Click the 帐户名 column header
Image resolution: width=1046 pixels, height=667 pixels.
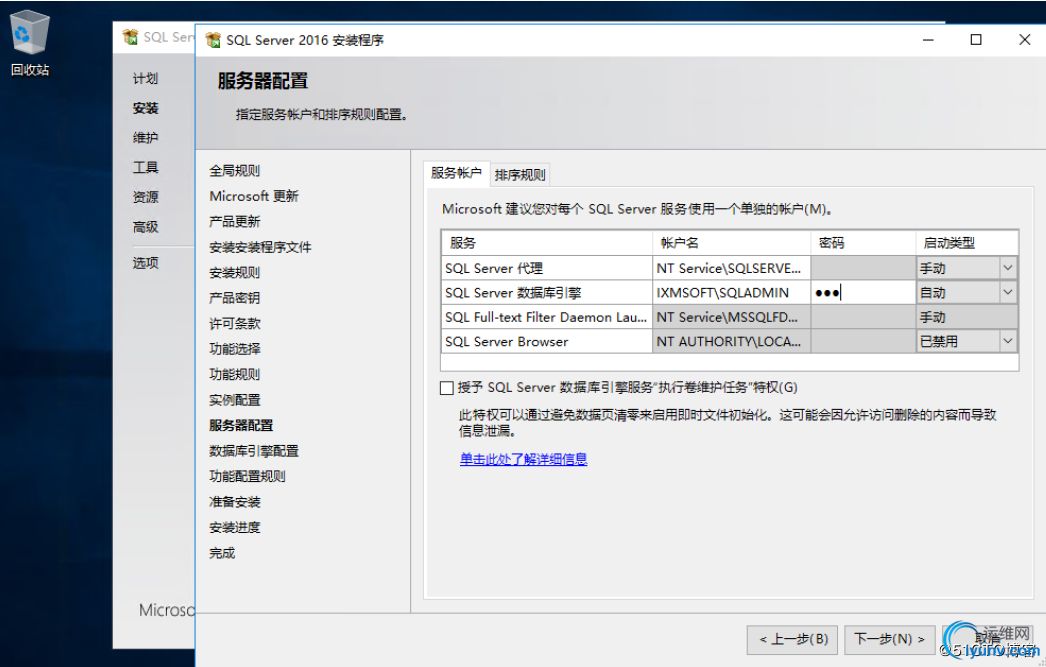[x=731, y=243]
